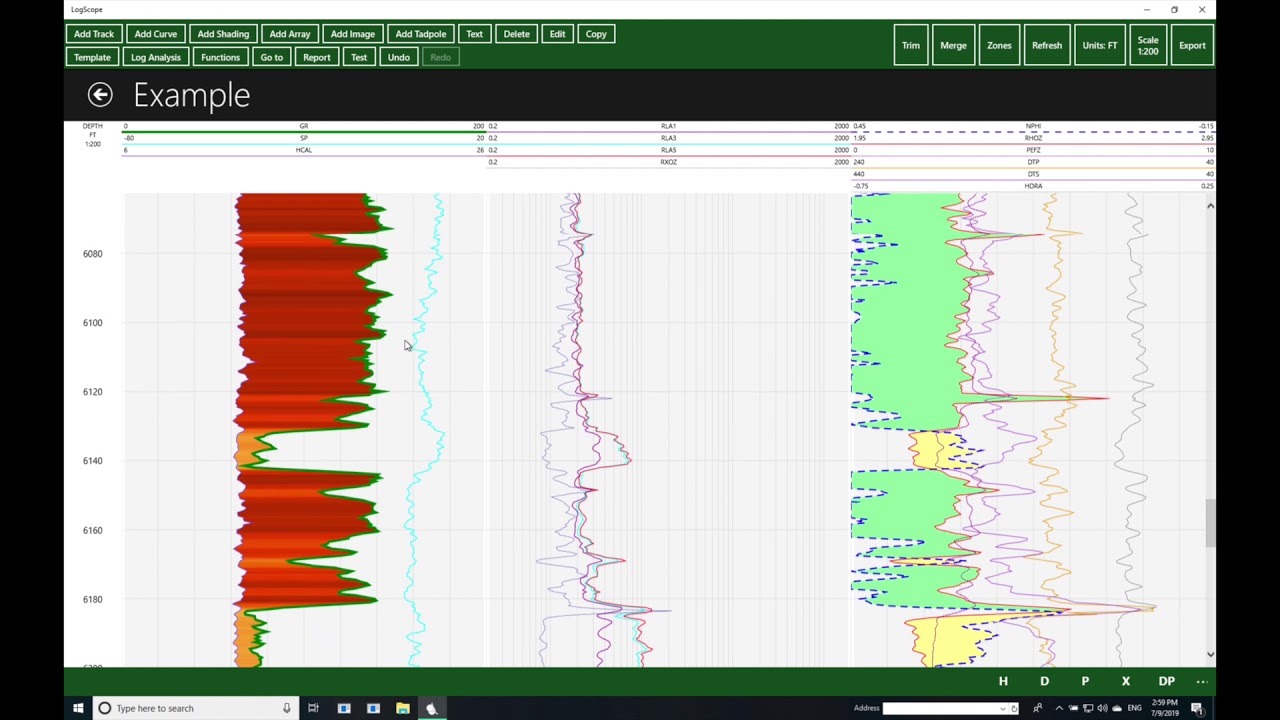Screen dimensions: 1280x720
Task: Click the Go to button
Action: [x=272, y=57]
